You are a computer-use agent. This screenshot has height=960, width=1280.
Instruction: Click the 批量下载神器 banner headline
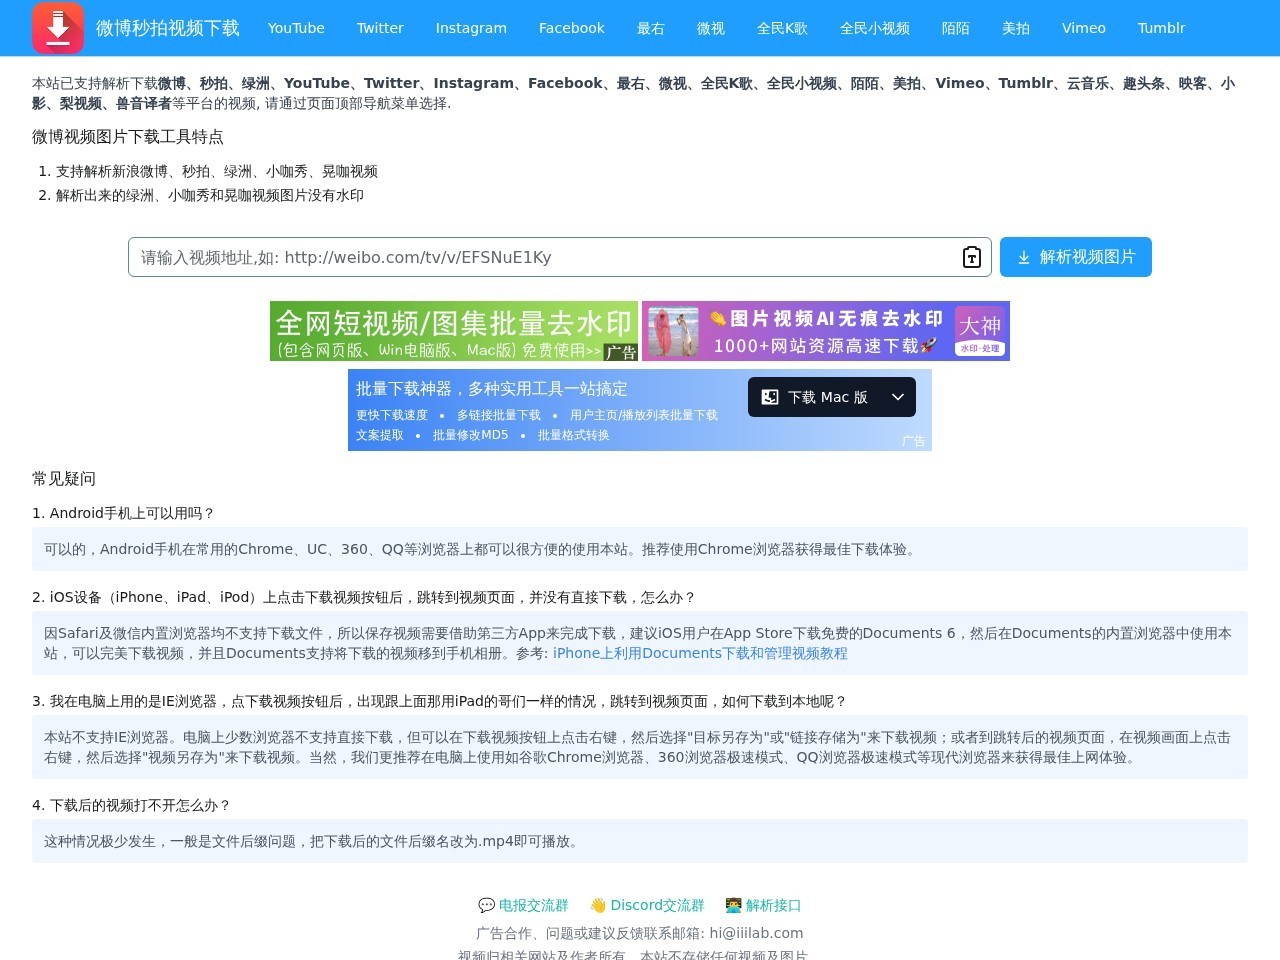click(492, 389)
